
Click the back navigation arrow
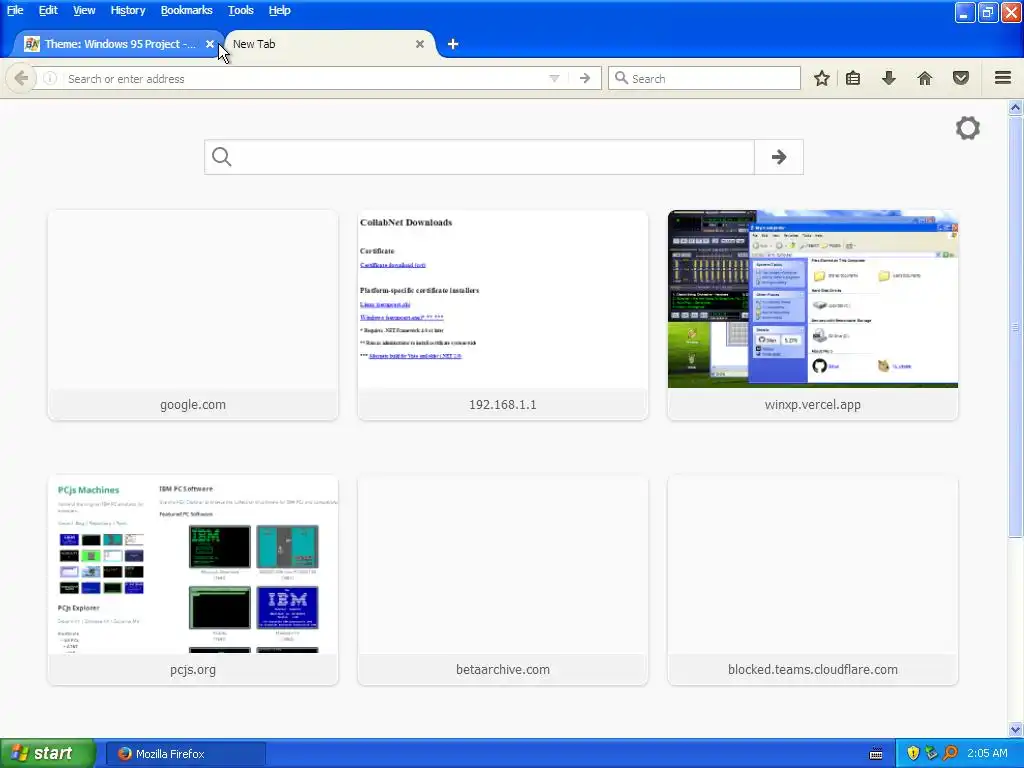tap(21, 78)
